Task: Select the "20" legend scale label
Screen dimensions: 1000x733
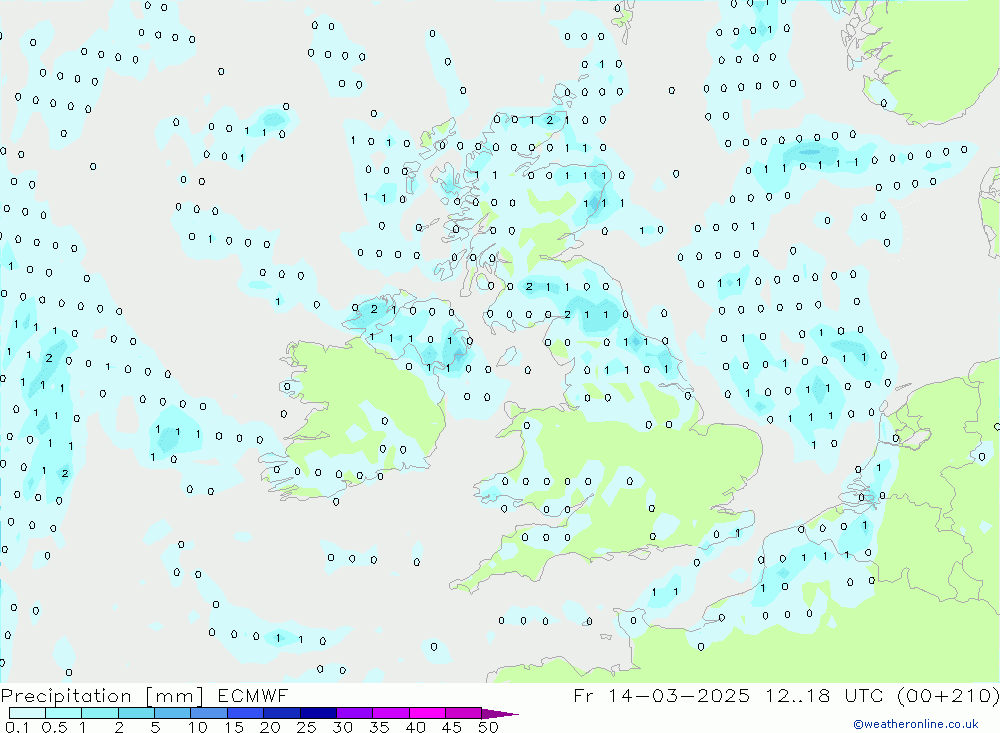Action: click(x=270, y=727)
